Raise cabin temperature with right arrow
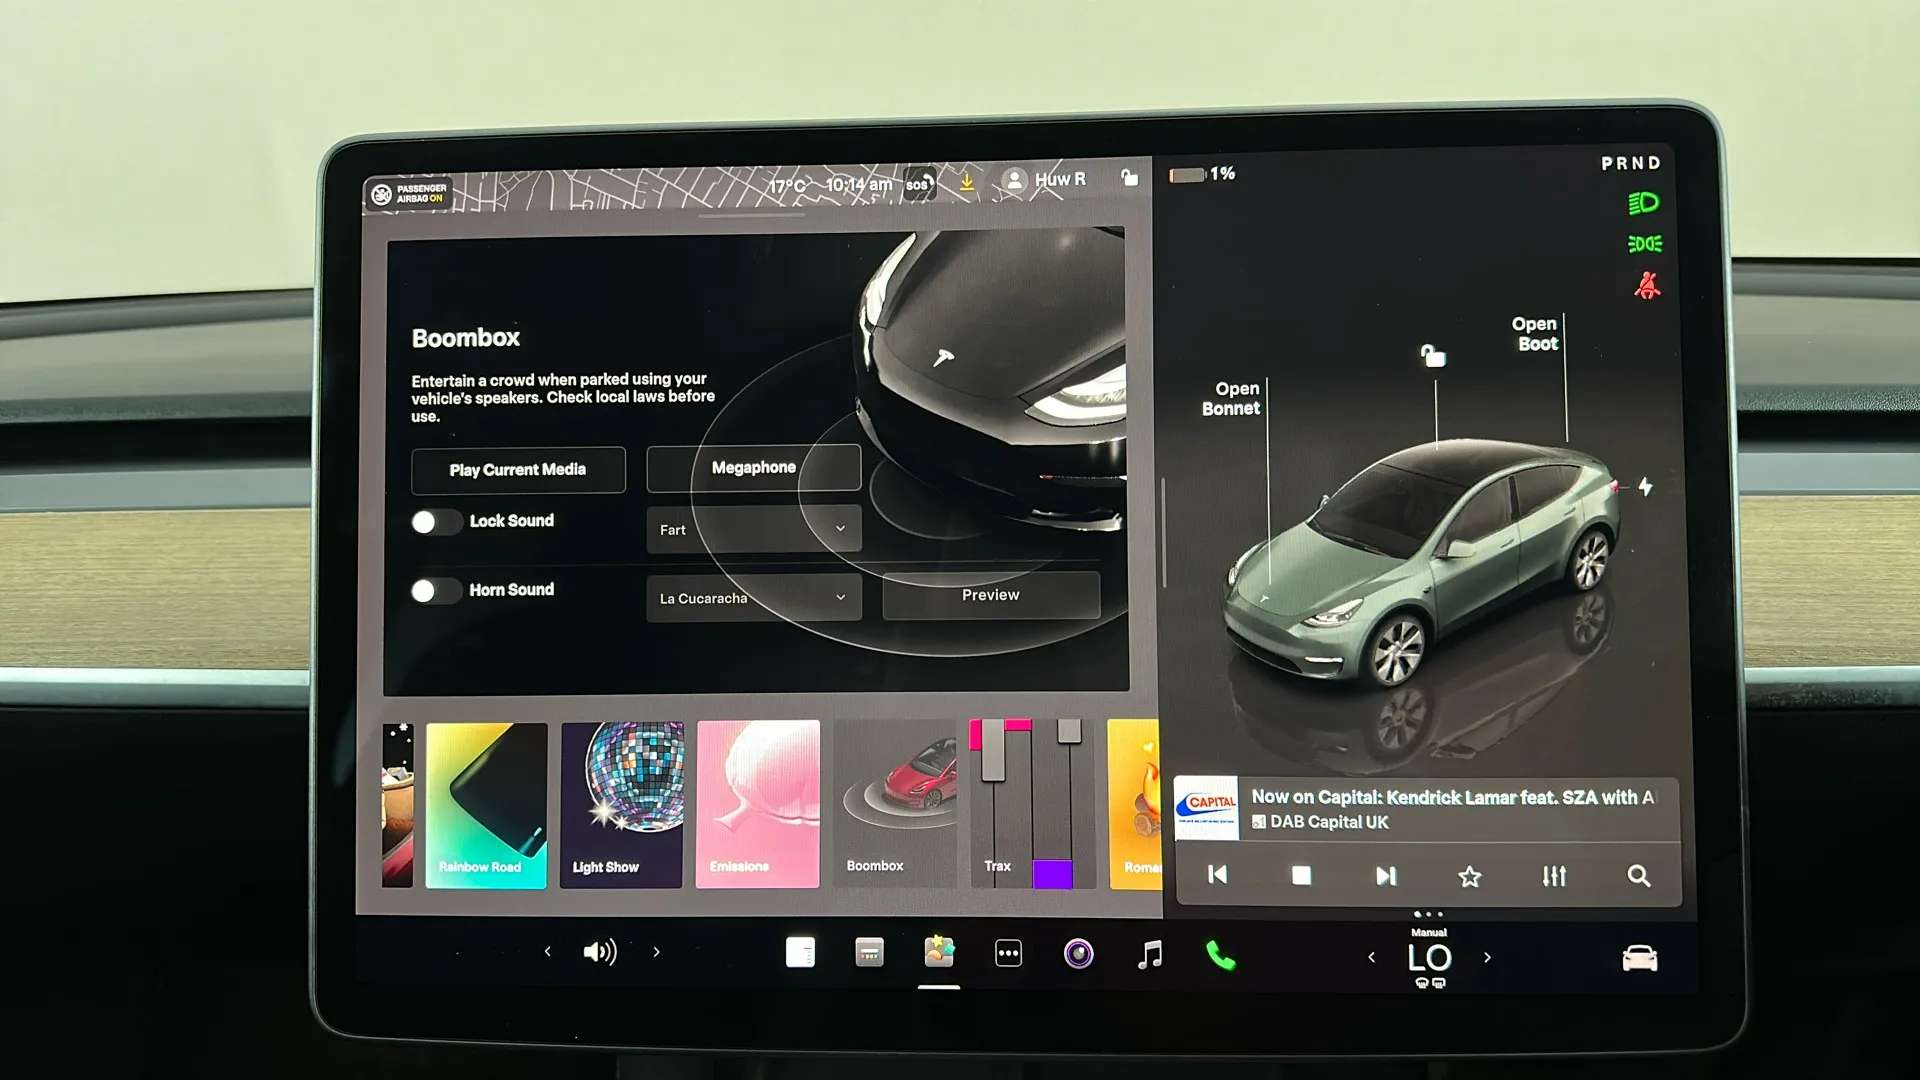Image resolution: width=1920 pixels, height=1080 pixels. (1487, 957)
